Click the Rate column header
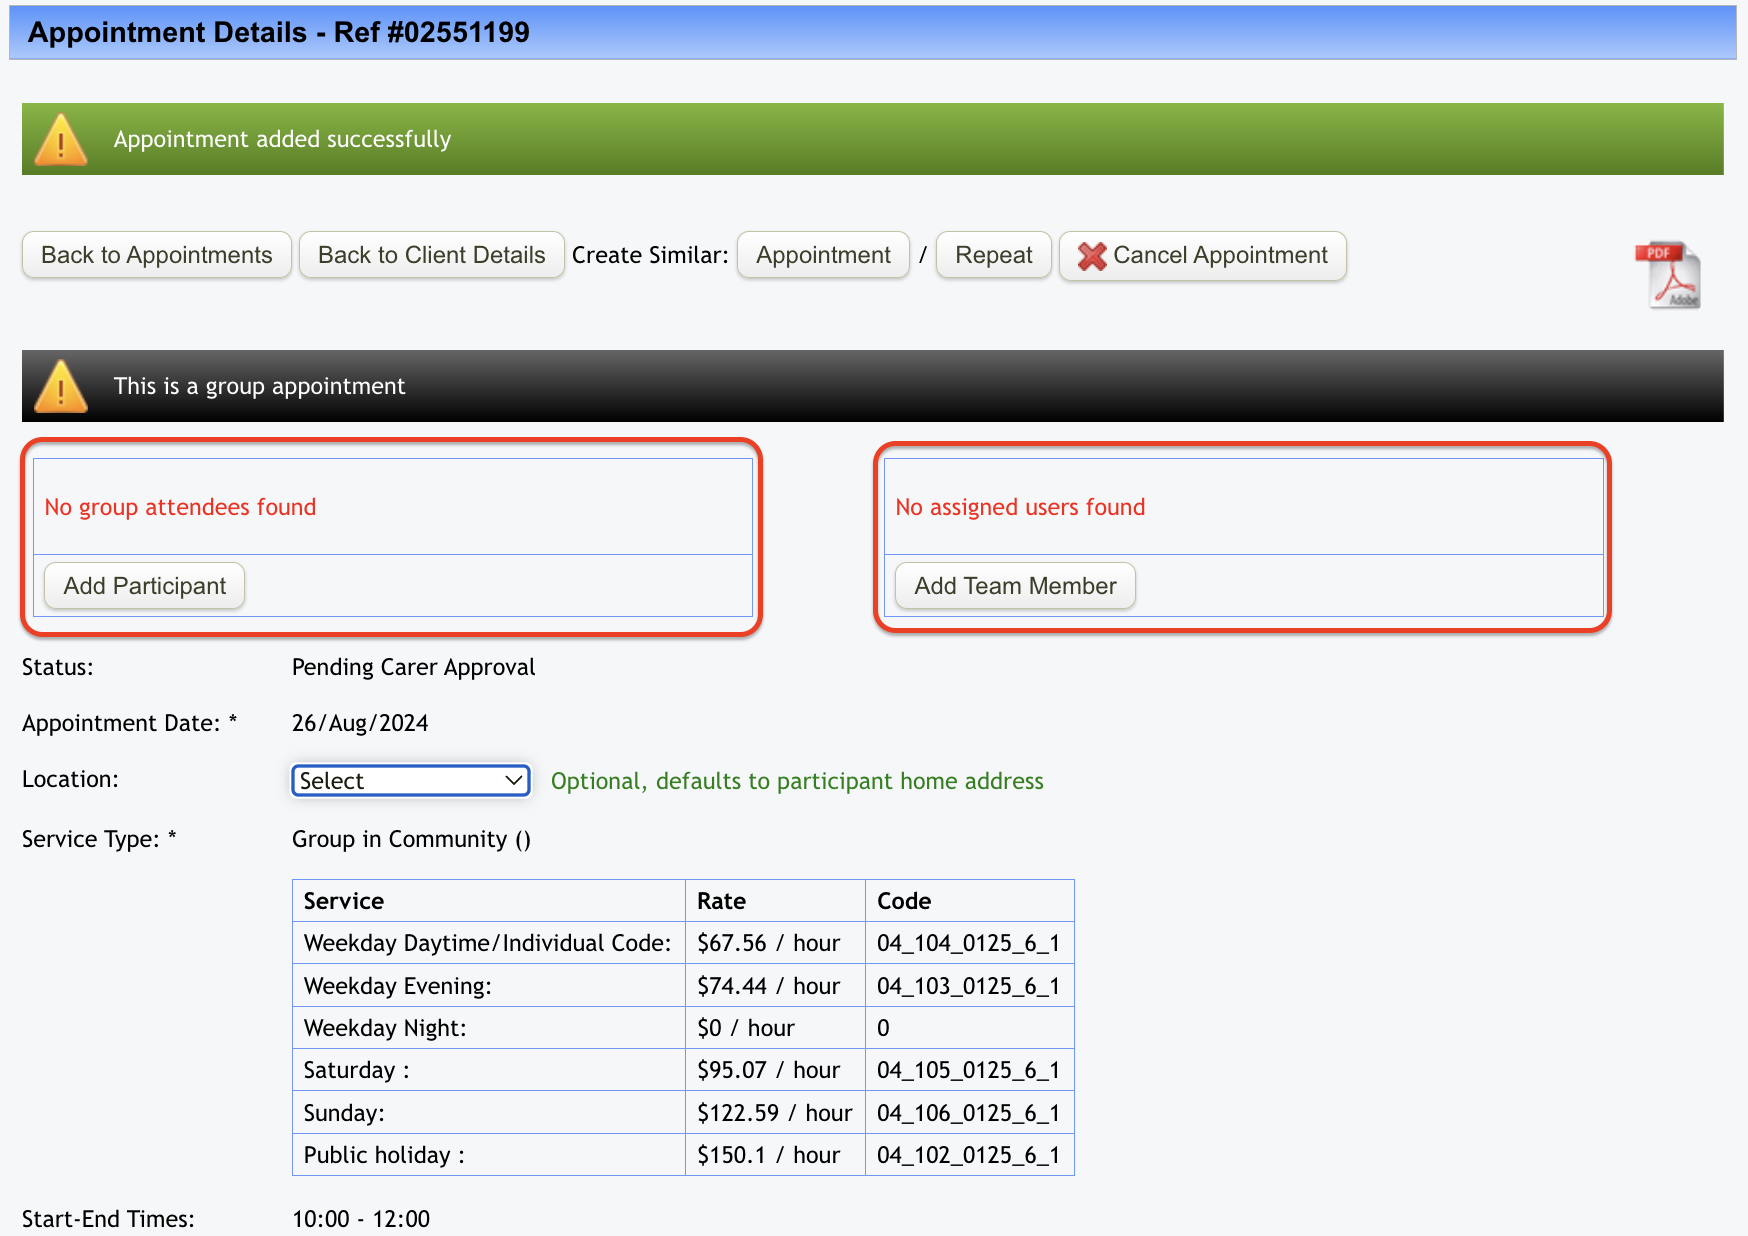The image size is (1748, 1236). (x=775, y=901)
